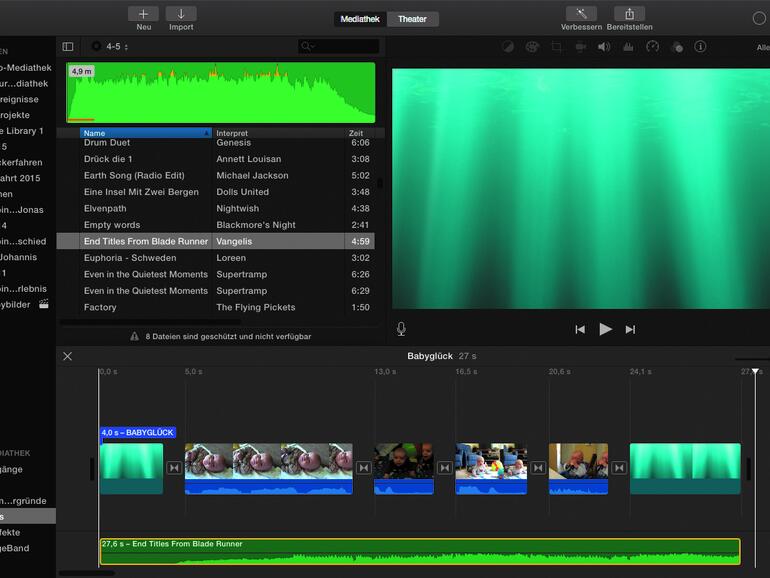Show clip information with info icon
Viewport: 770px width, 578px height.
(700, 47)
